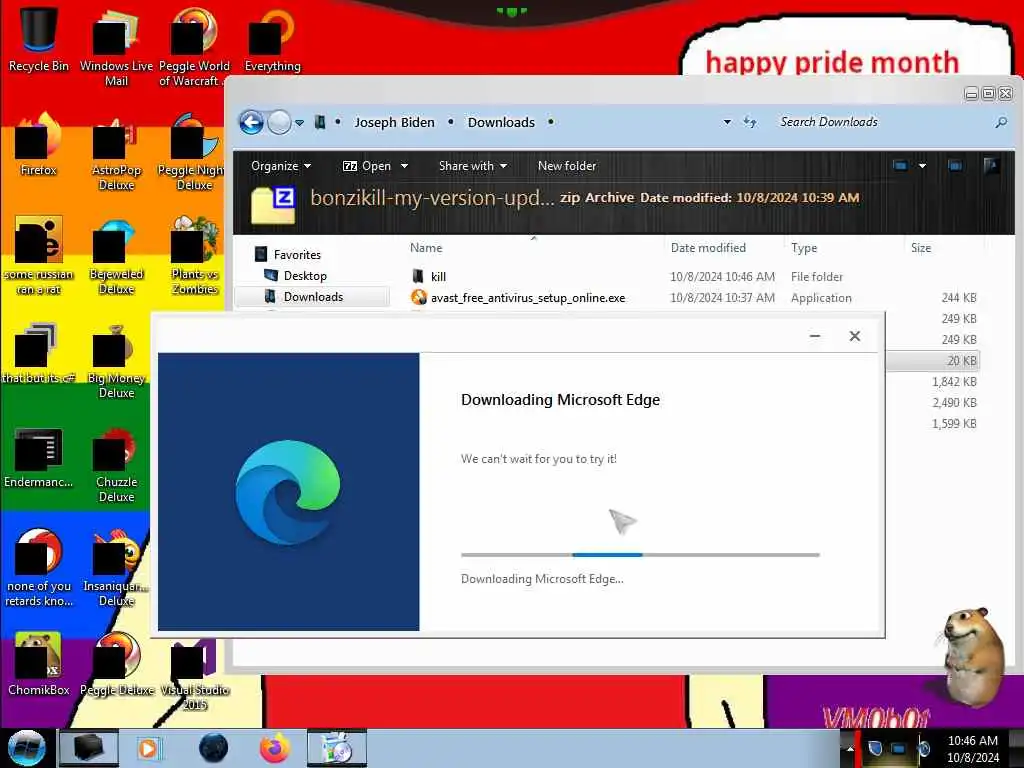Image resolution: width=1024 pixels, height=768 pixels.
Task: Open 'some russian ran a rat' icon
Action: click(39, 255)
